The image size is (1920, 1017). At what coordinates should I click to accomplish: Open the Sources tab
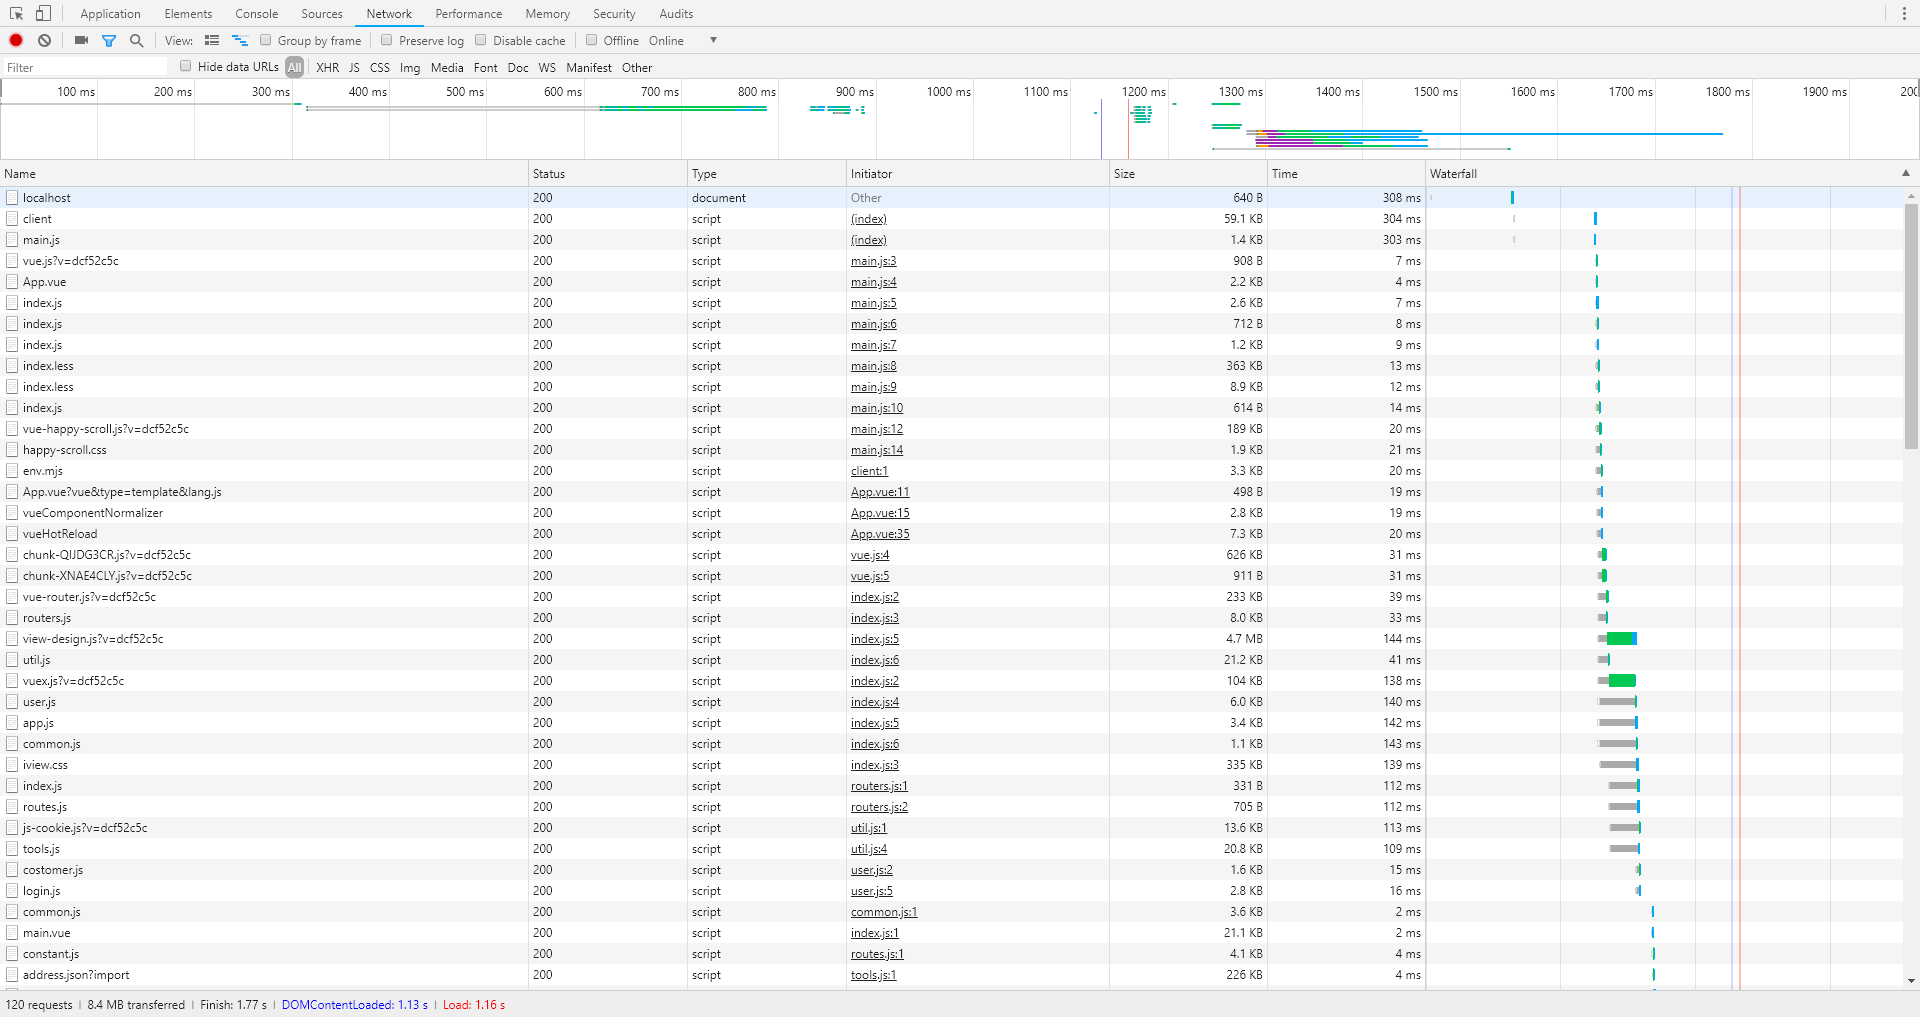(322, 14)
